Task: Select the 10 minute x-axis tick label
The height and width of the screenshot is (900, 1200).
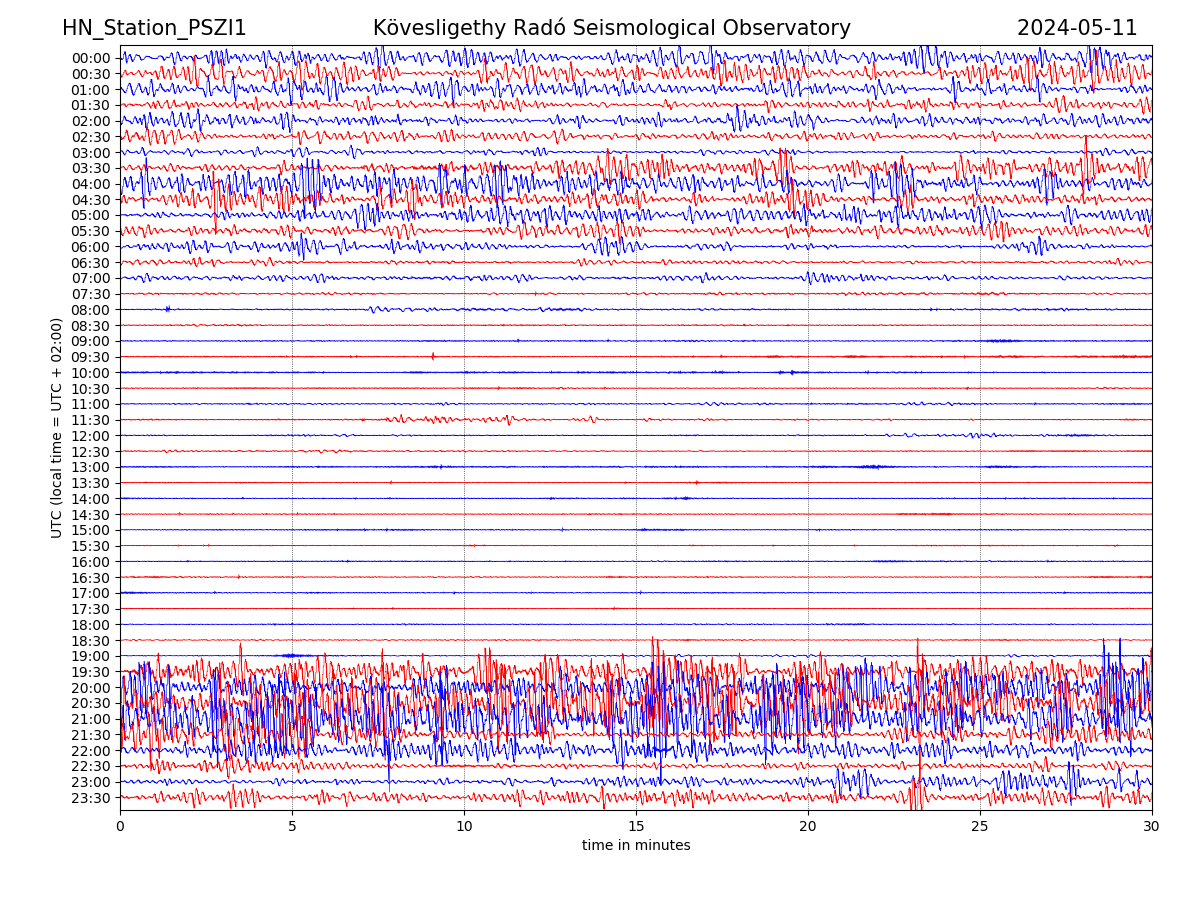Action: tap(464, 827)
